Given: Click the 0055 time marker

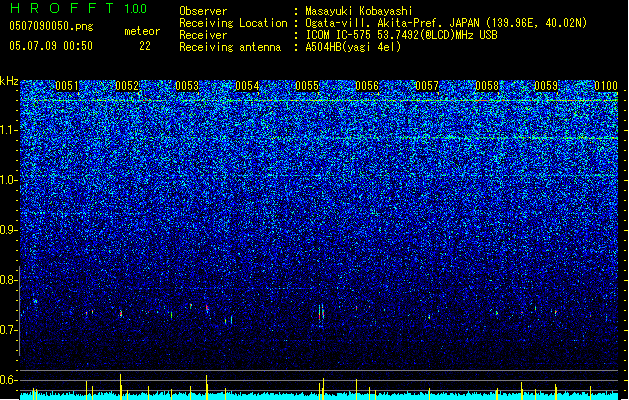Looking at the screenshot, I should coord(307,86).
